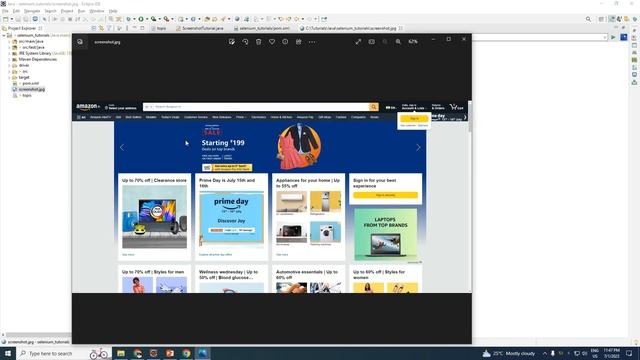Click the Amazon cart icon
This screenshot has width=640, height=360.
[x=456, y=107]
